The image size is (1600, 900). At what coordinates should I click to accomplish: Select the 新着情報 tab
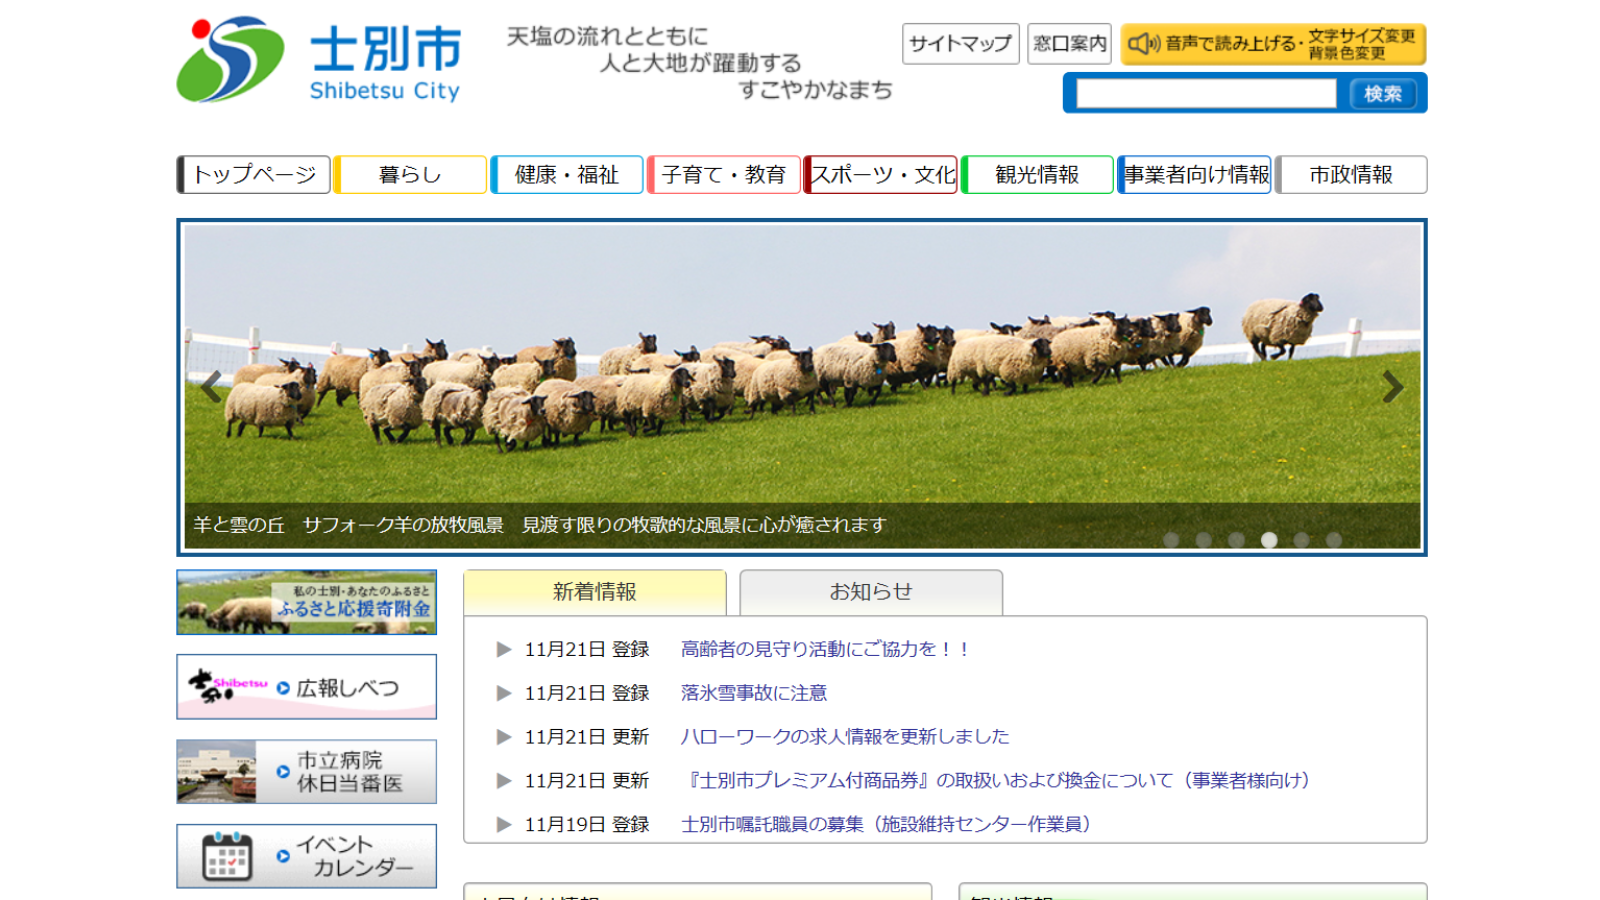click(594, 592)
